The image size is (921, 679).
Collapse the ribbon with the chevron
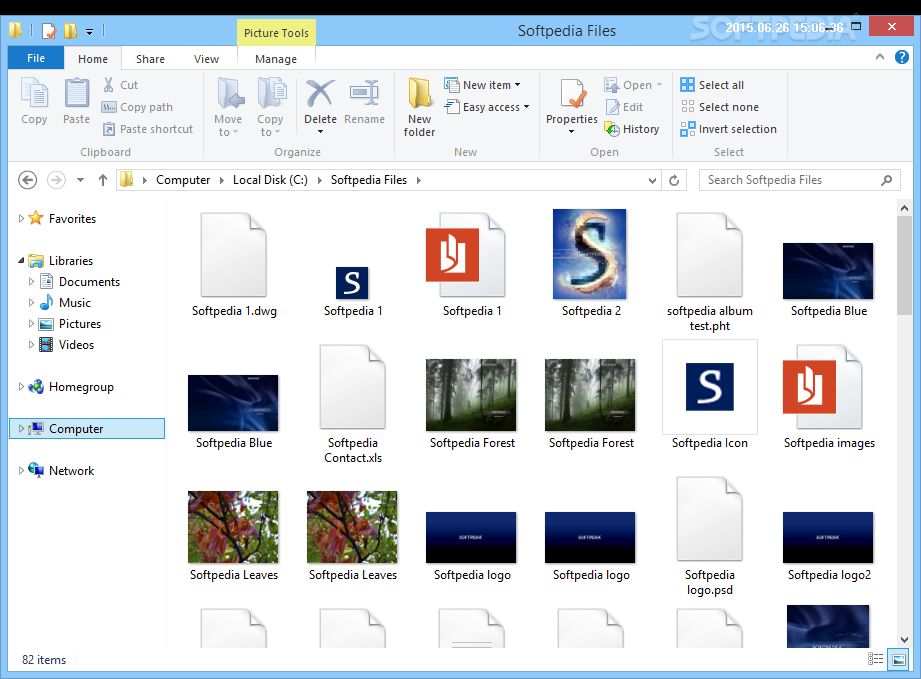[x=880, y=57]
